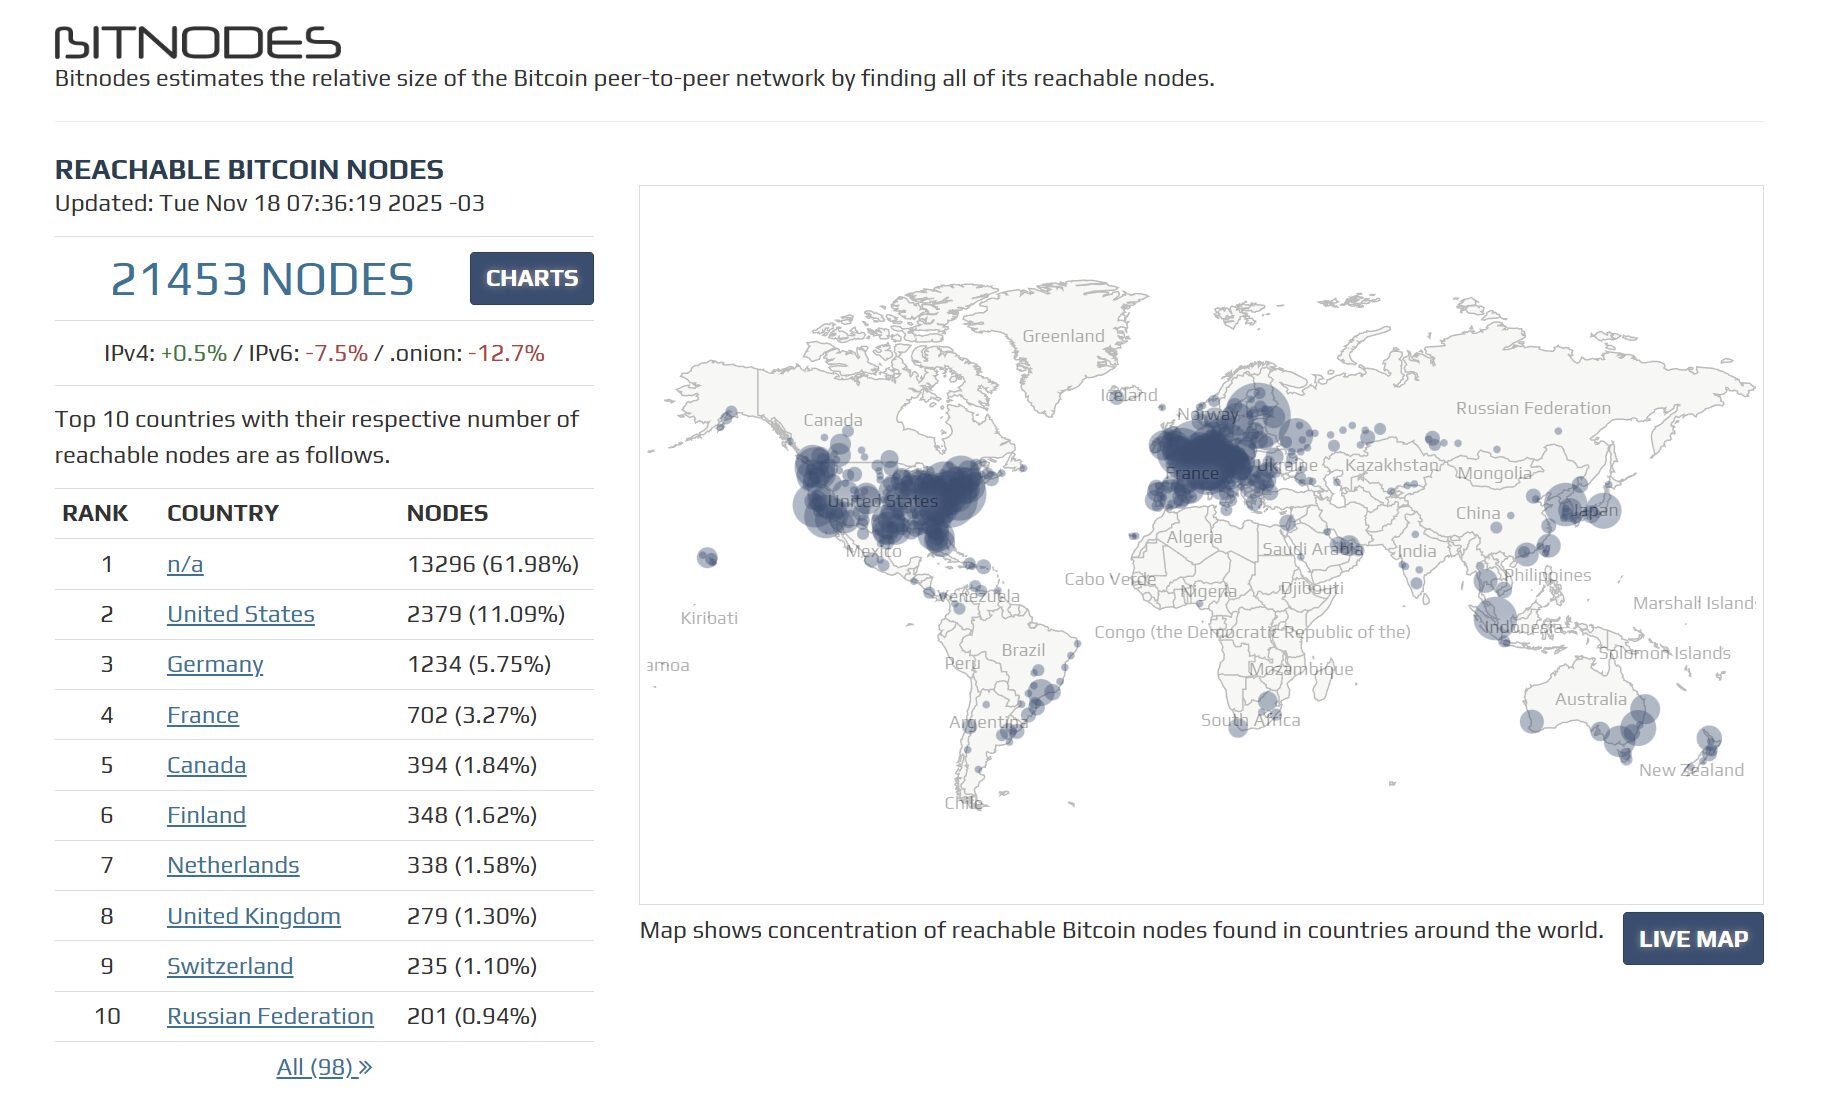Click the Russian Federation table link

[270, 1016]
